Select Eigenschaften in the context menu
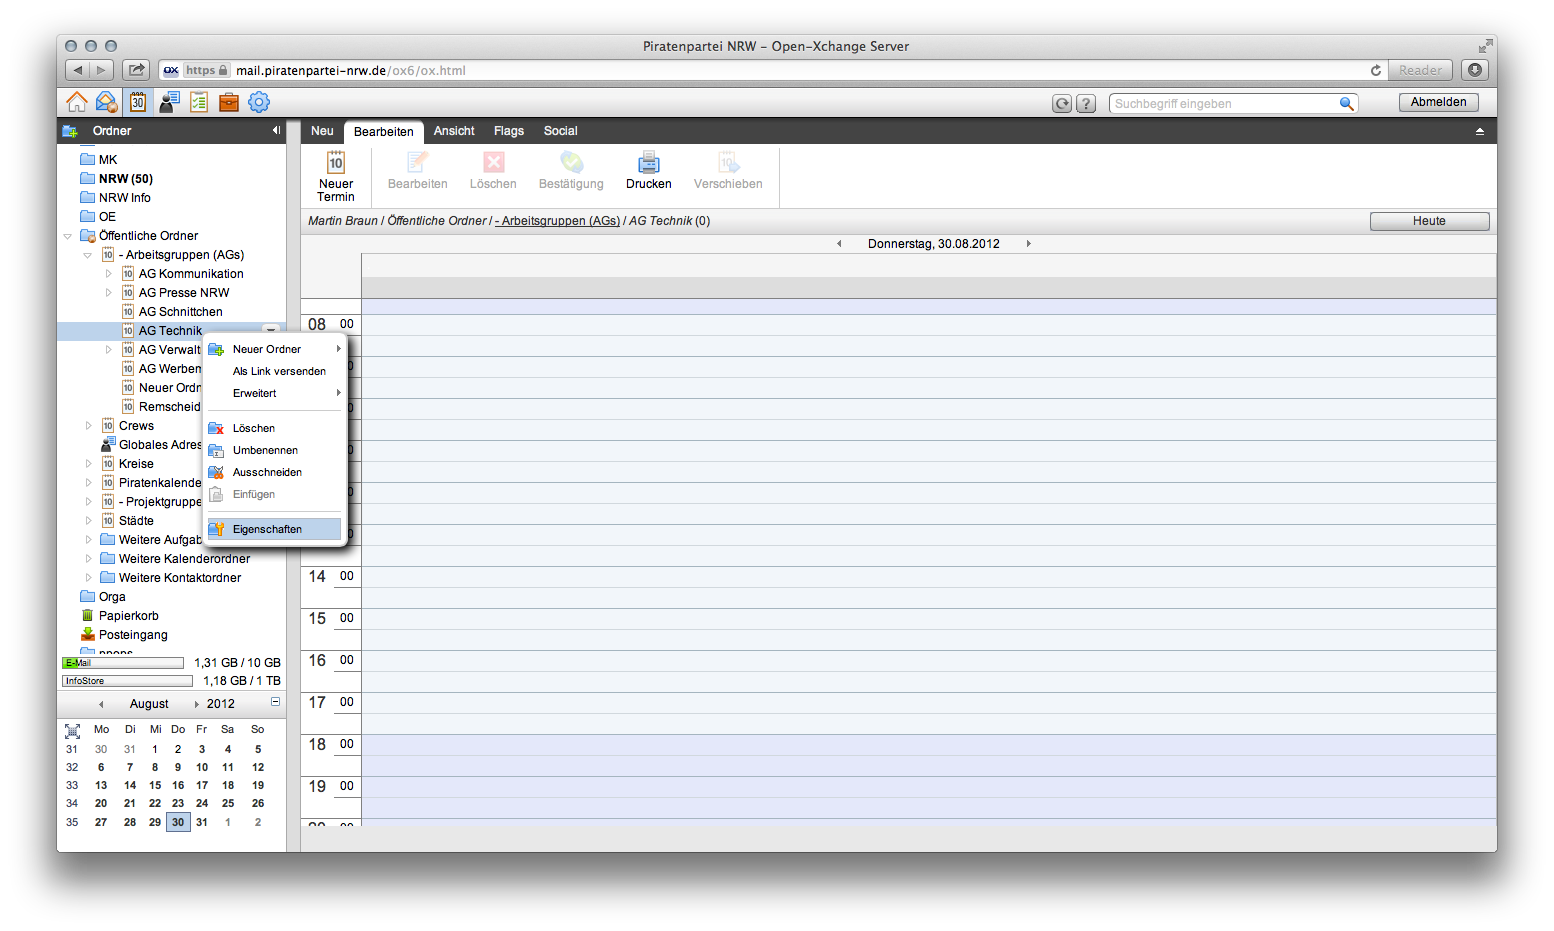The image size is (1554, 931). (267, 529)
